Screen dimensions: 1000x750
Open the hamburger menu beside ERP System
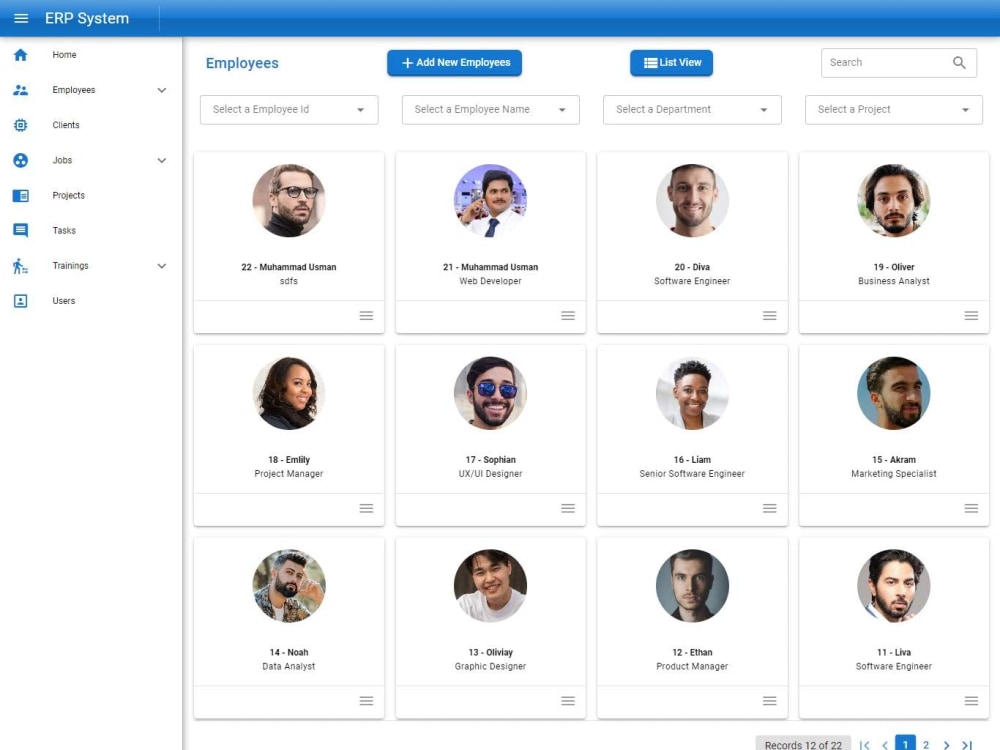point(21,18)
